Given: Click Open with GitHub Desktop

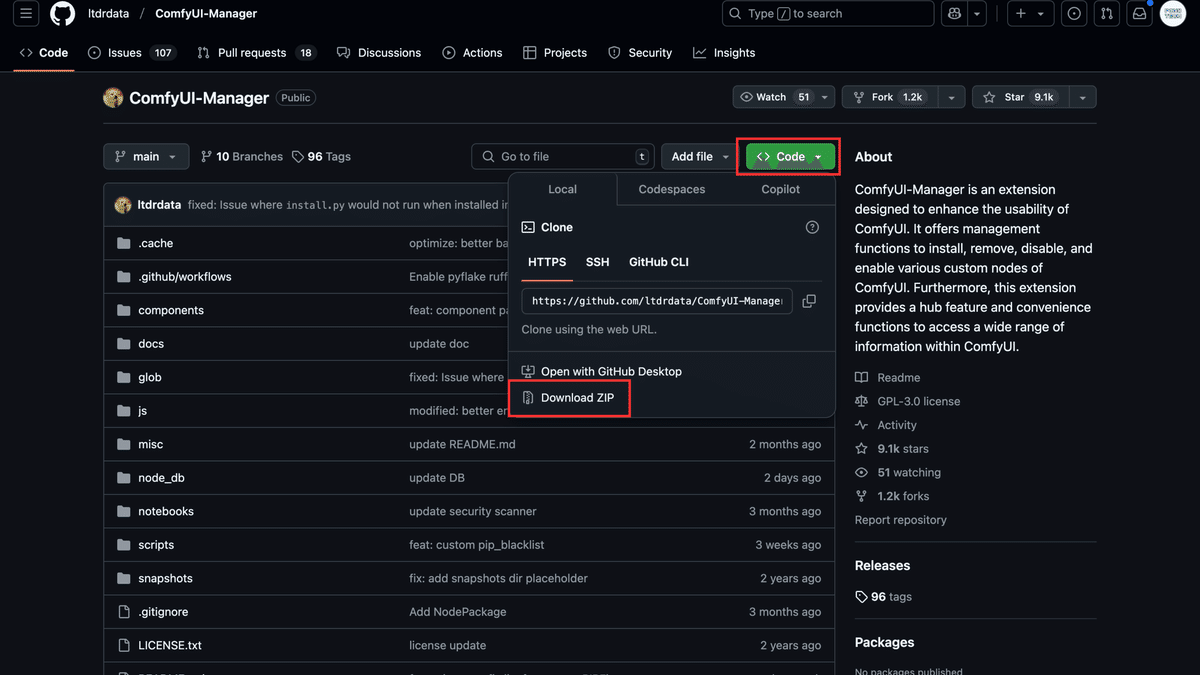Looking at the screenshot, I should tap(601, 372).
